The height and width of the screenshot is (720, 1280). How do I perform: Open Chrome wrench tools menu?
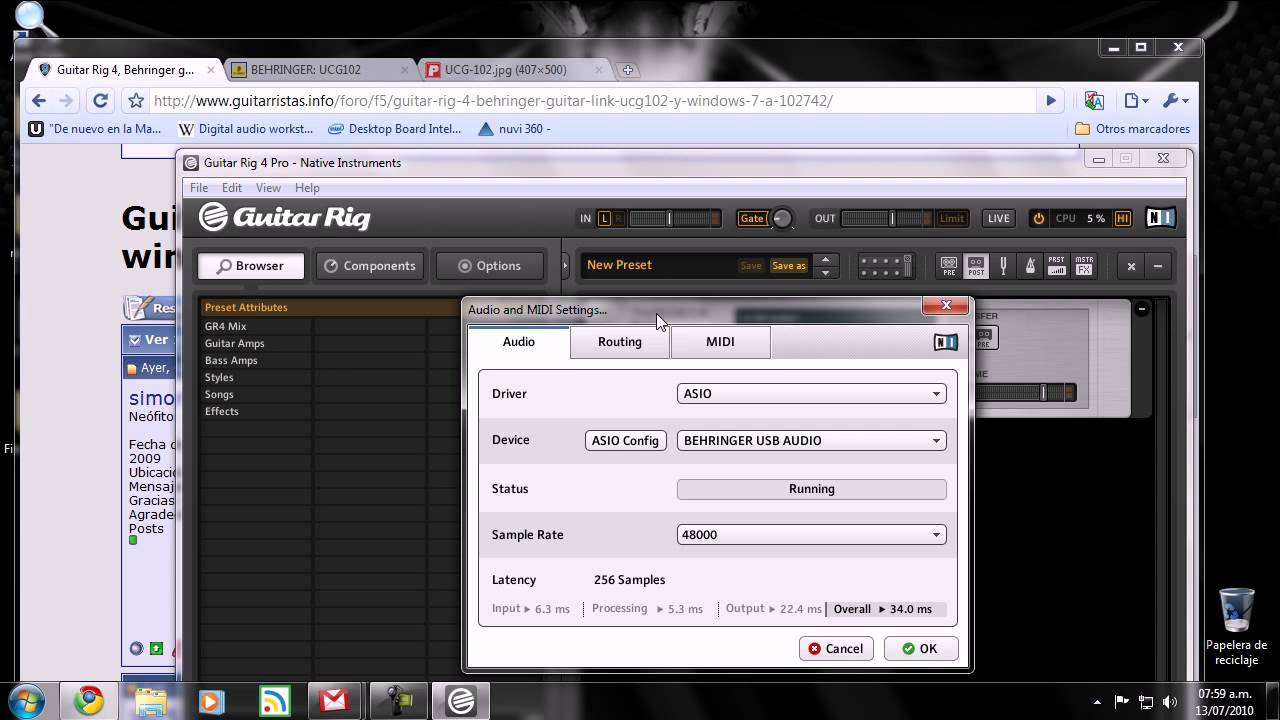(1175, 101)
